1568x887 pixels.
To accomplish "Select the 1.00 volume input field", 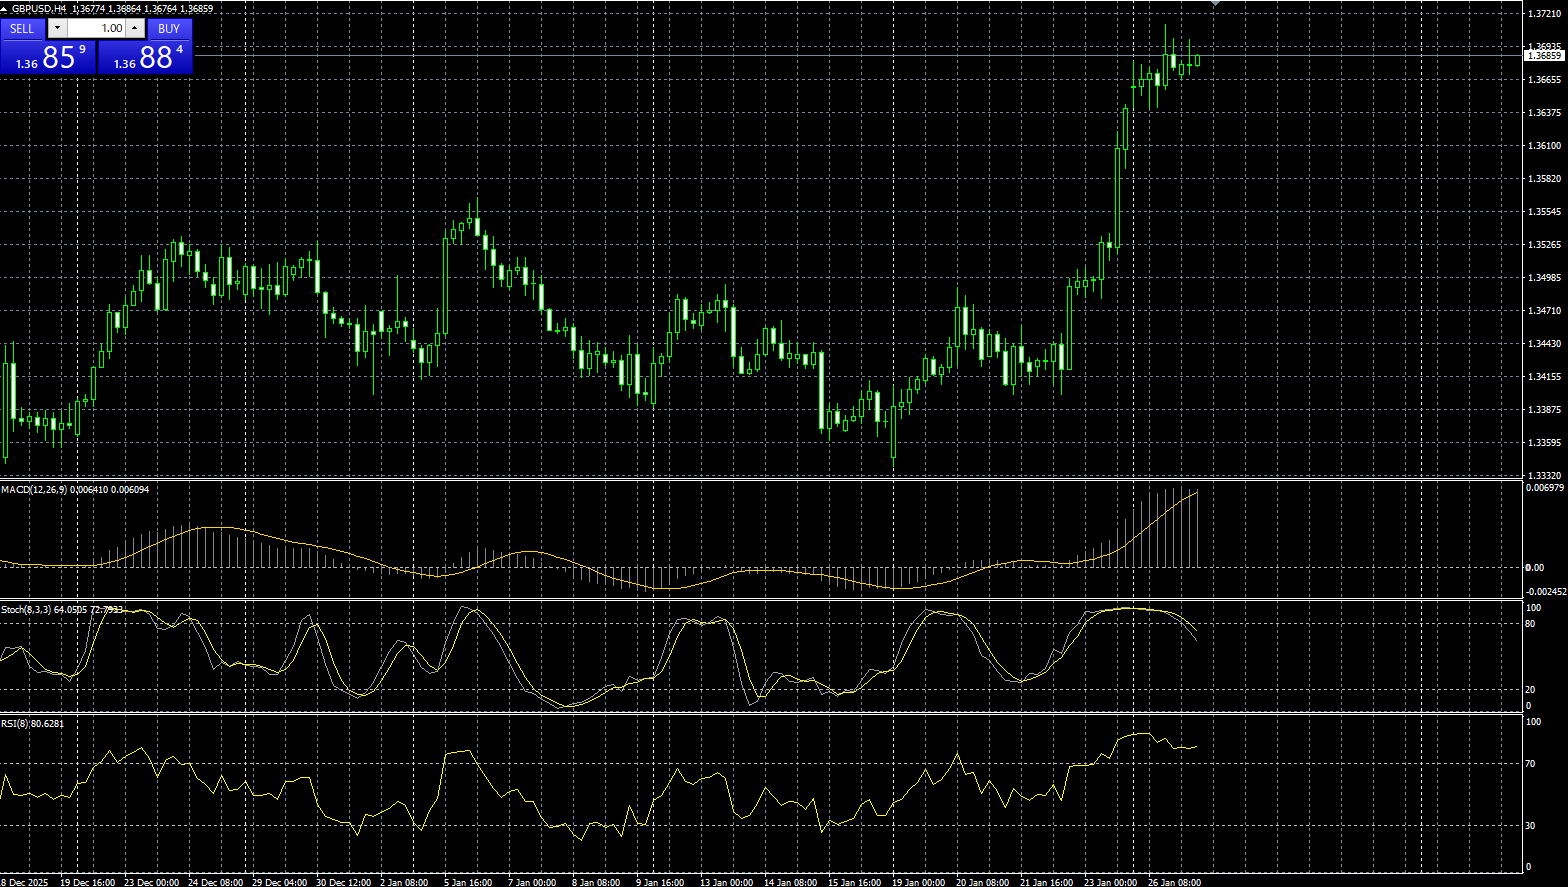I will coord(96,29).
